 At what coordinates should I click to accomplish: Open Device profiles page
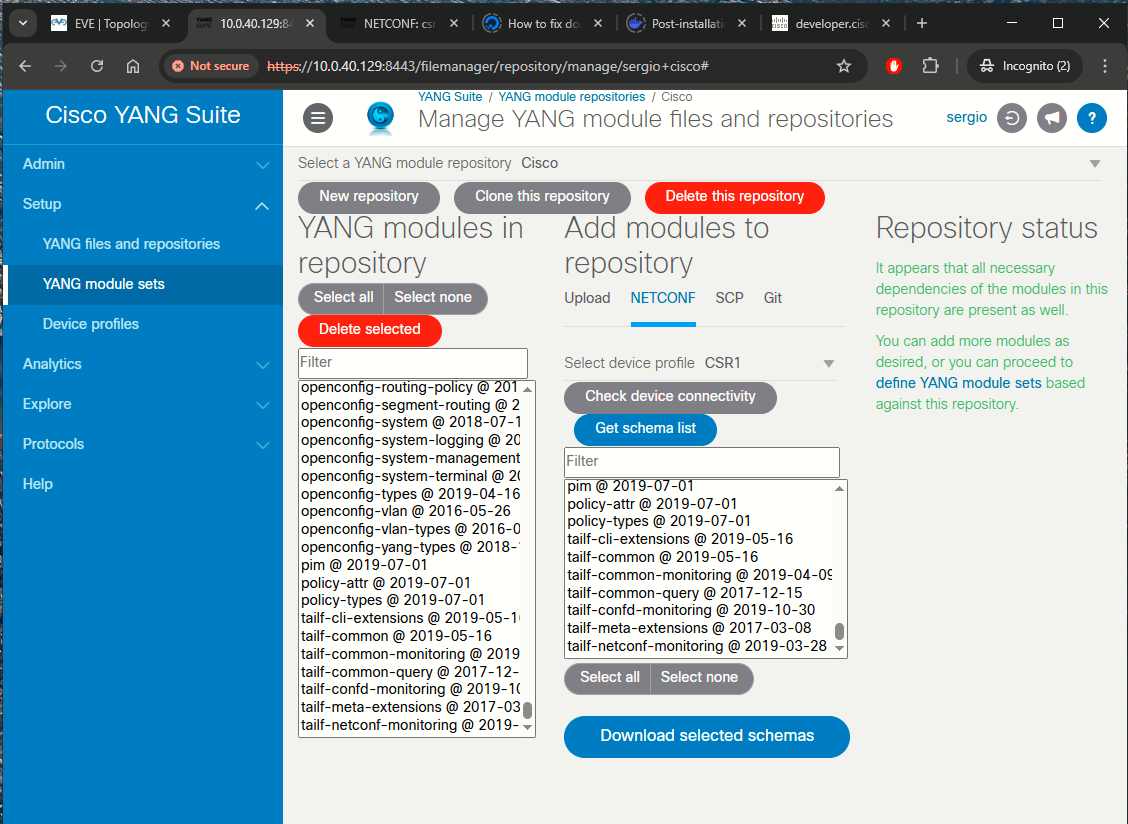tap(142, 324)
